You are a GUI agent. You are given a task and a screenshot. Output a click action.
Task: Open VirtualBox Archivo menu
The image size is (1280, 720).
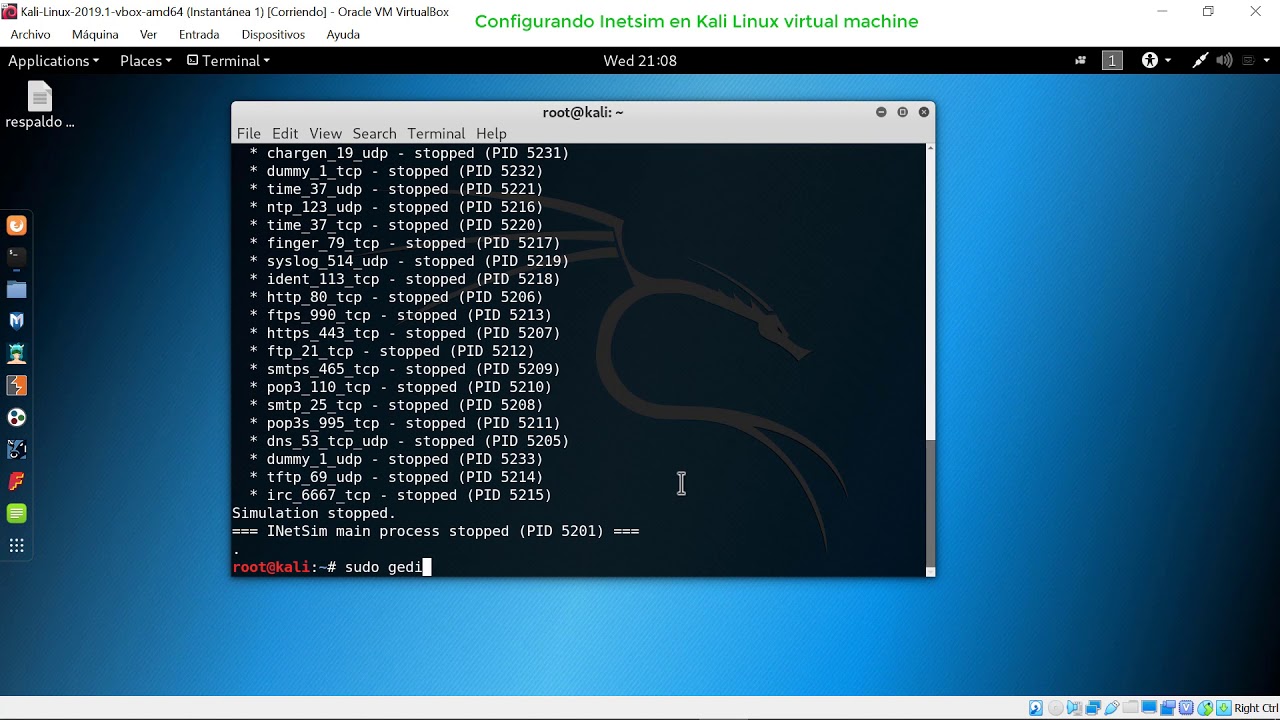[31, 34]
